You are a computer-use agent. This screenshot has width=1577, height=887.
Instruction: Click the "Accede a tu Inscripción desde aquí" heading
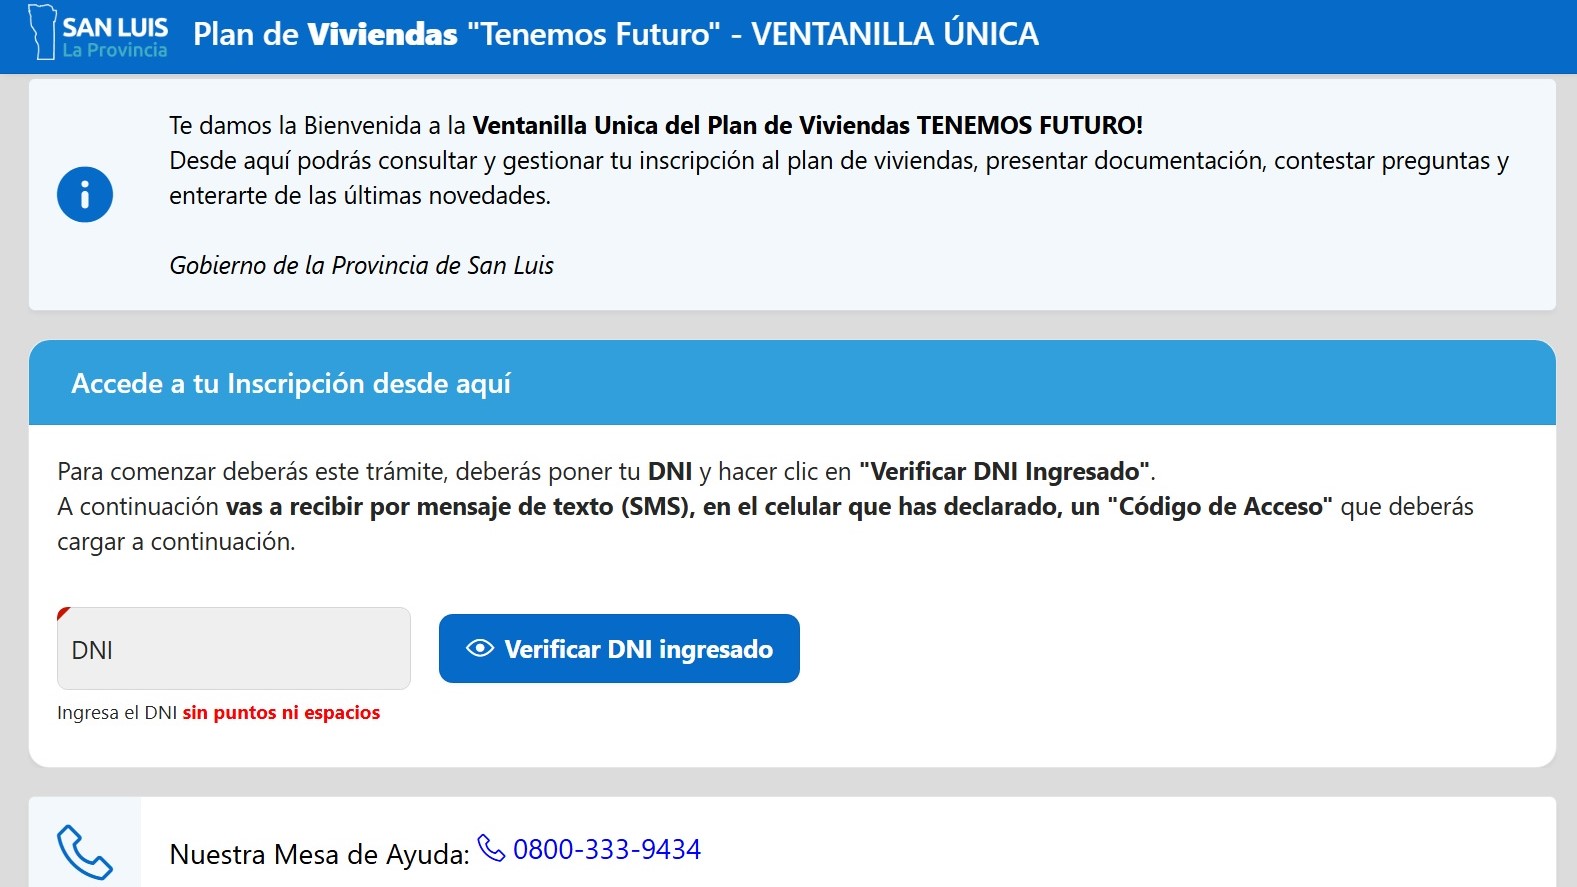[291, 383]
